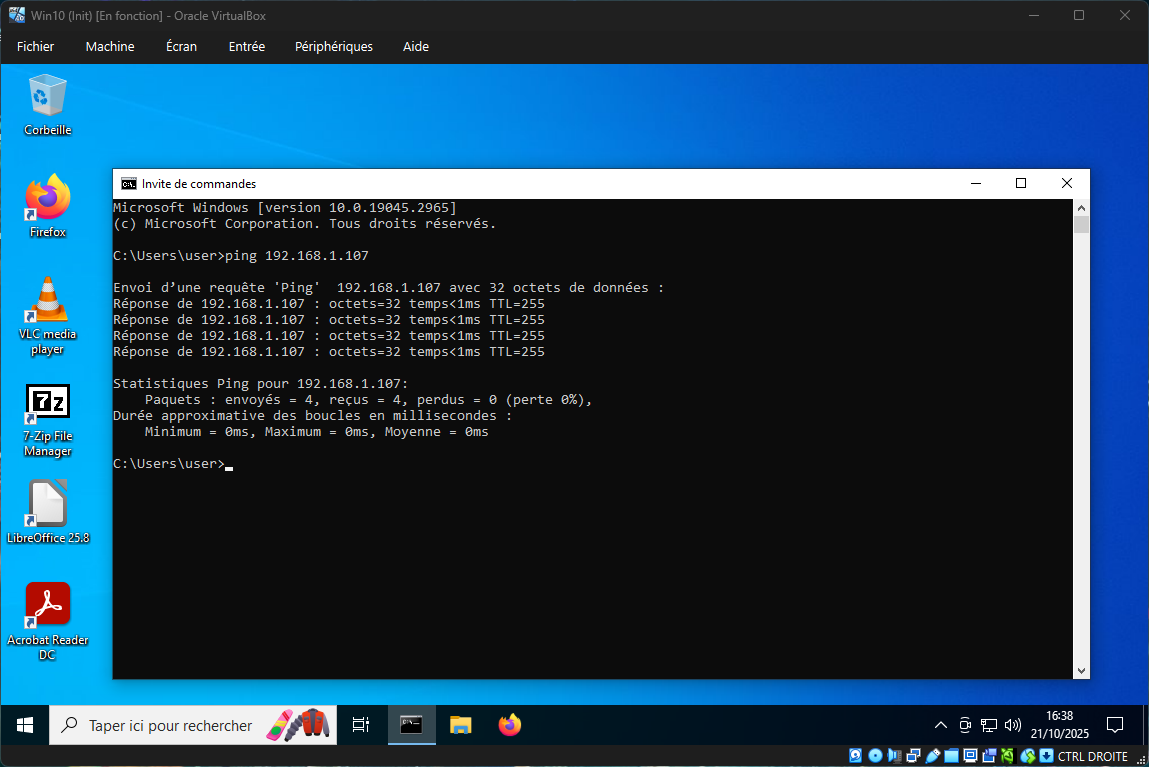The image size is (1149, 767).
Task: Open the Périphériques menu
Action: 333,47
